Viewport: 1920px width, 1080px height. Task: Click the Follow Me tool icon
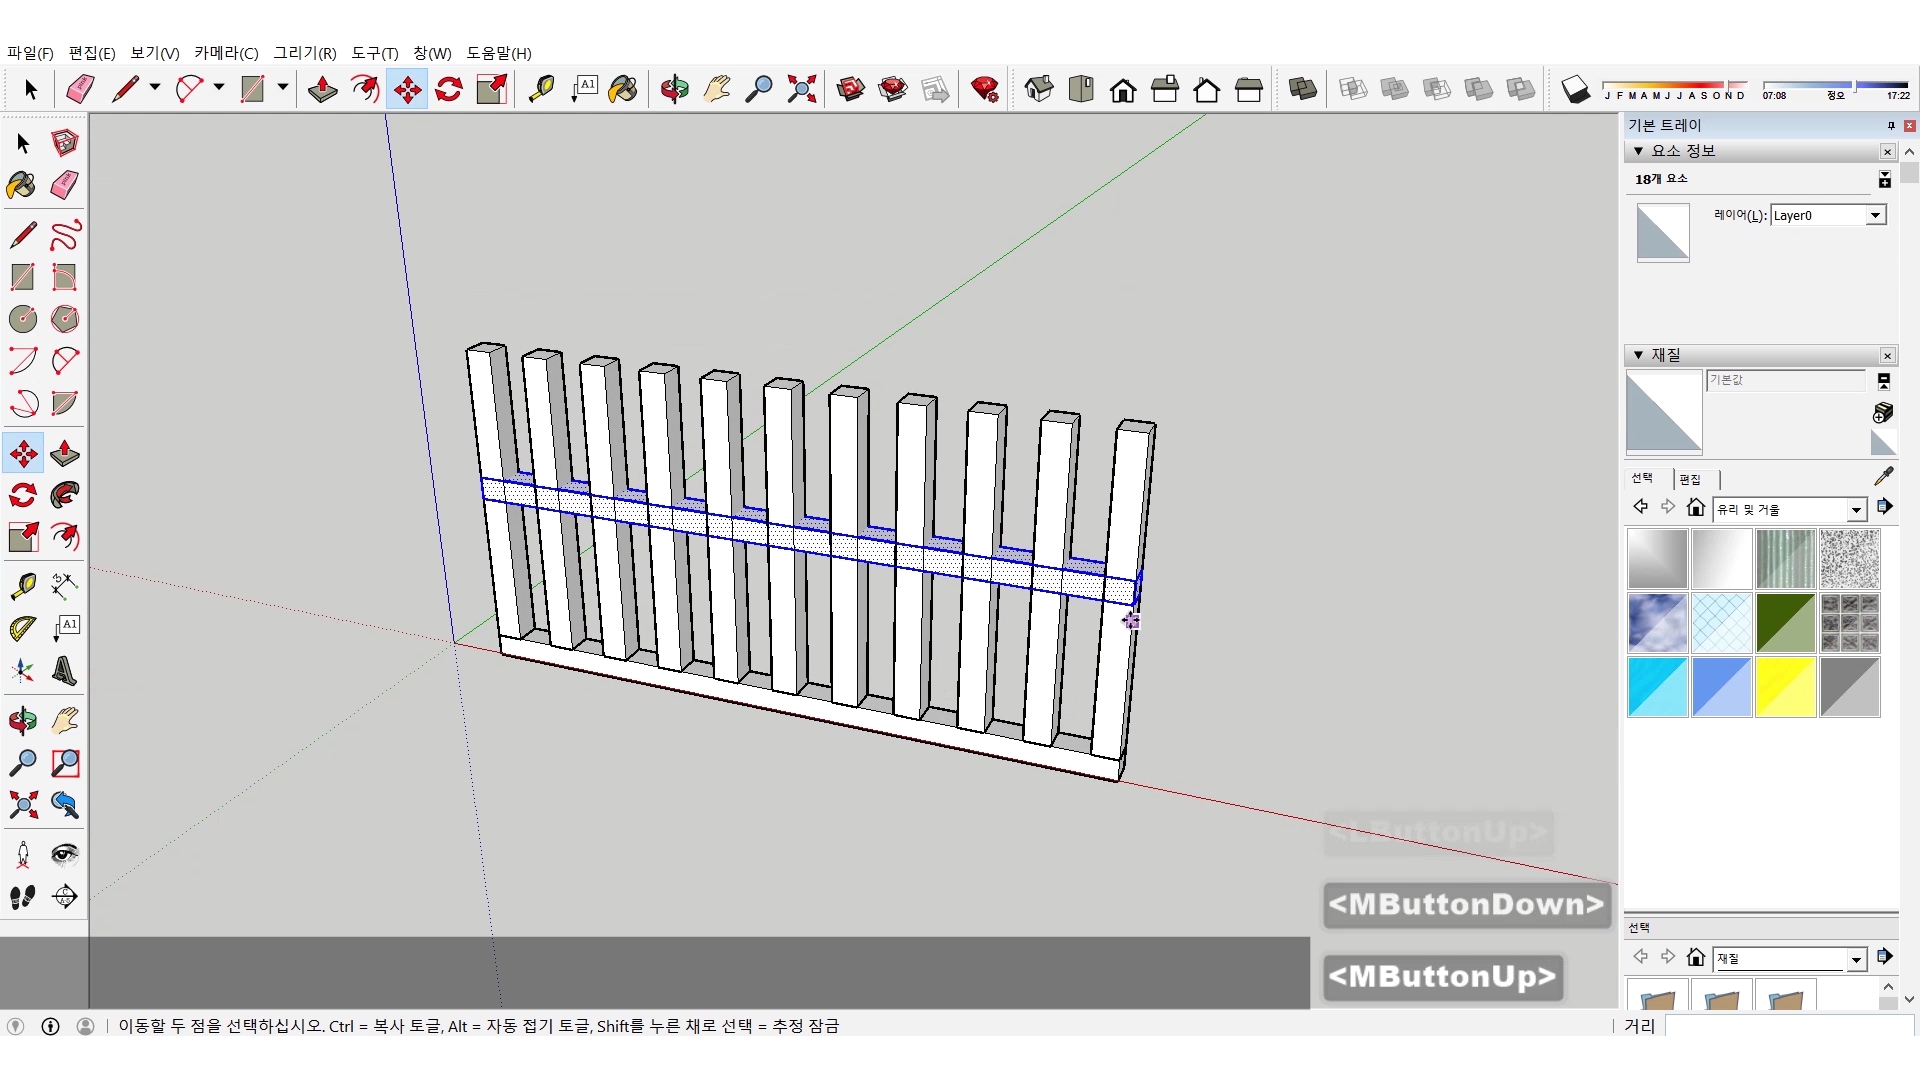click(64, 495)
